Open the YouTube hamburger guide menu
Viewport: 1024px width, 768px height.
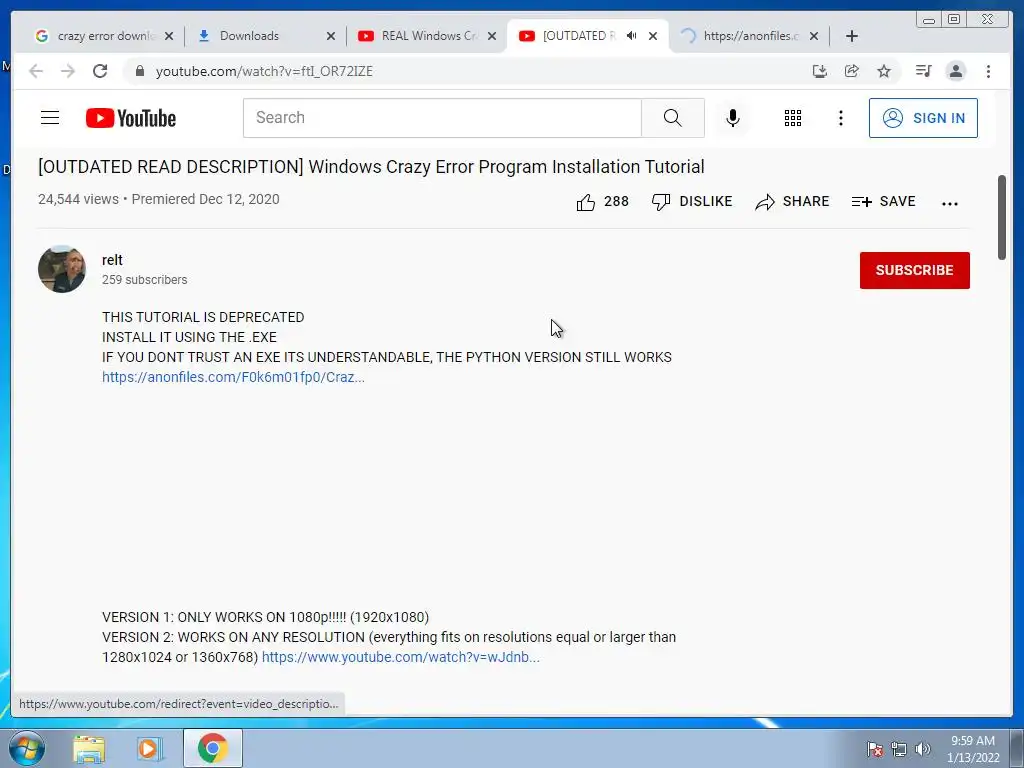pyautogui.click(x=50, y=118)
